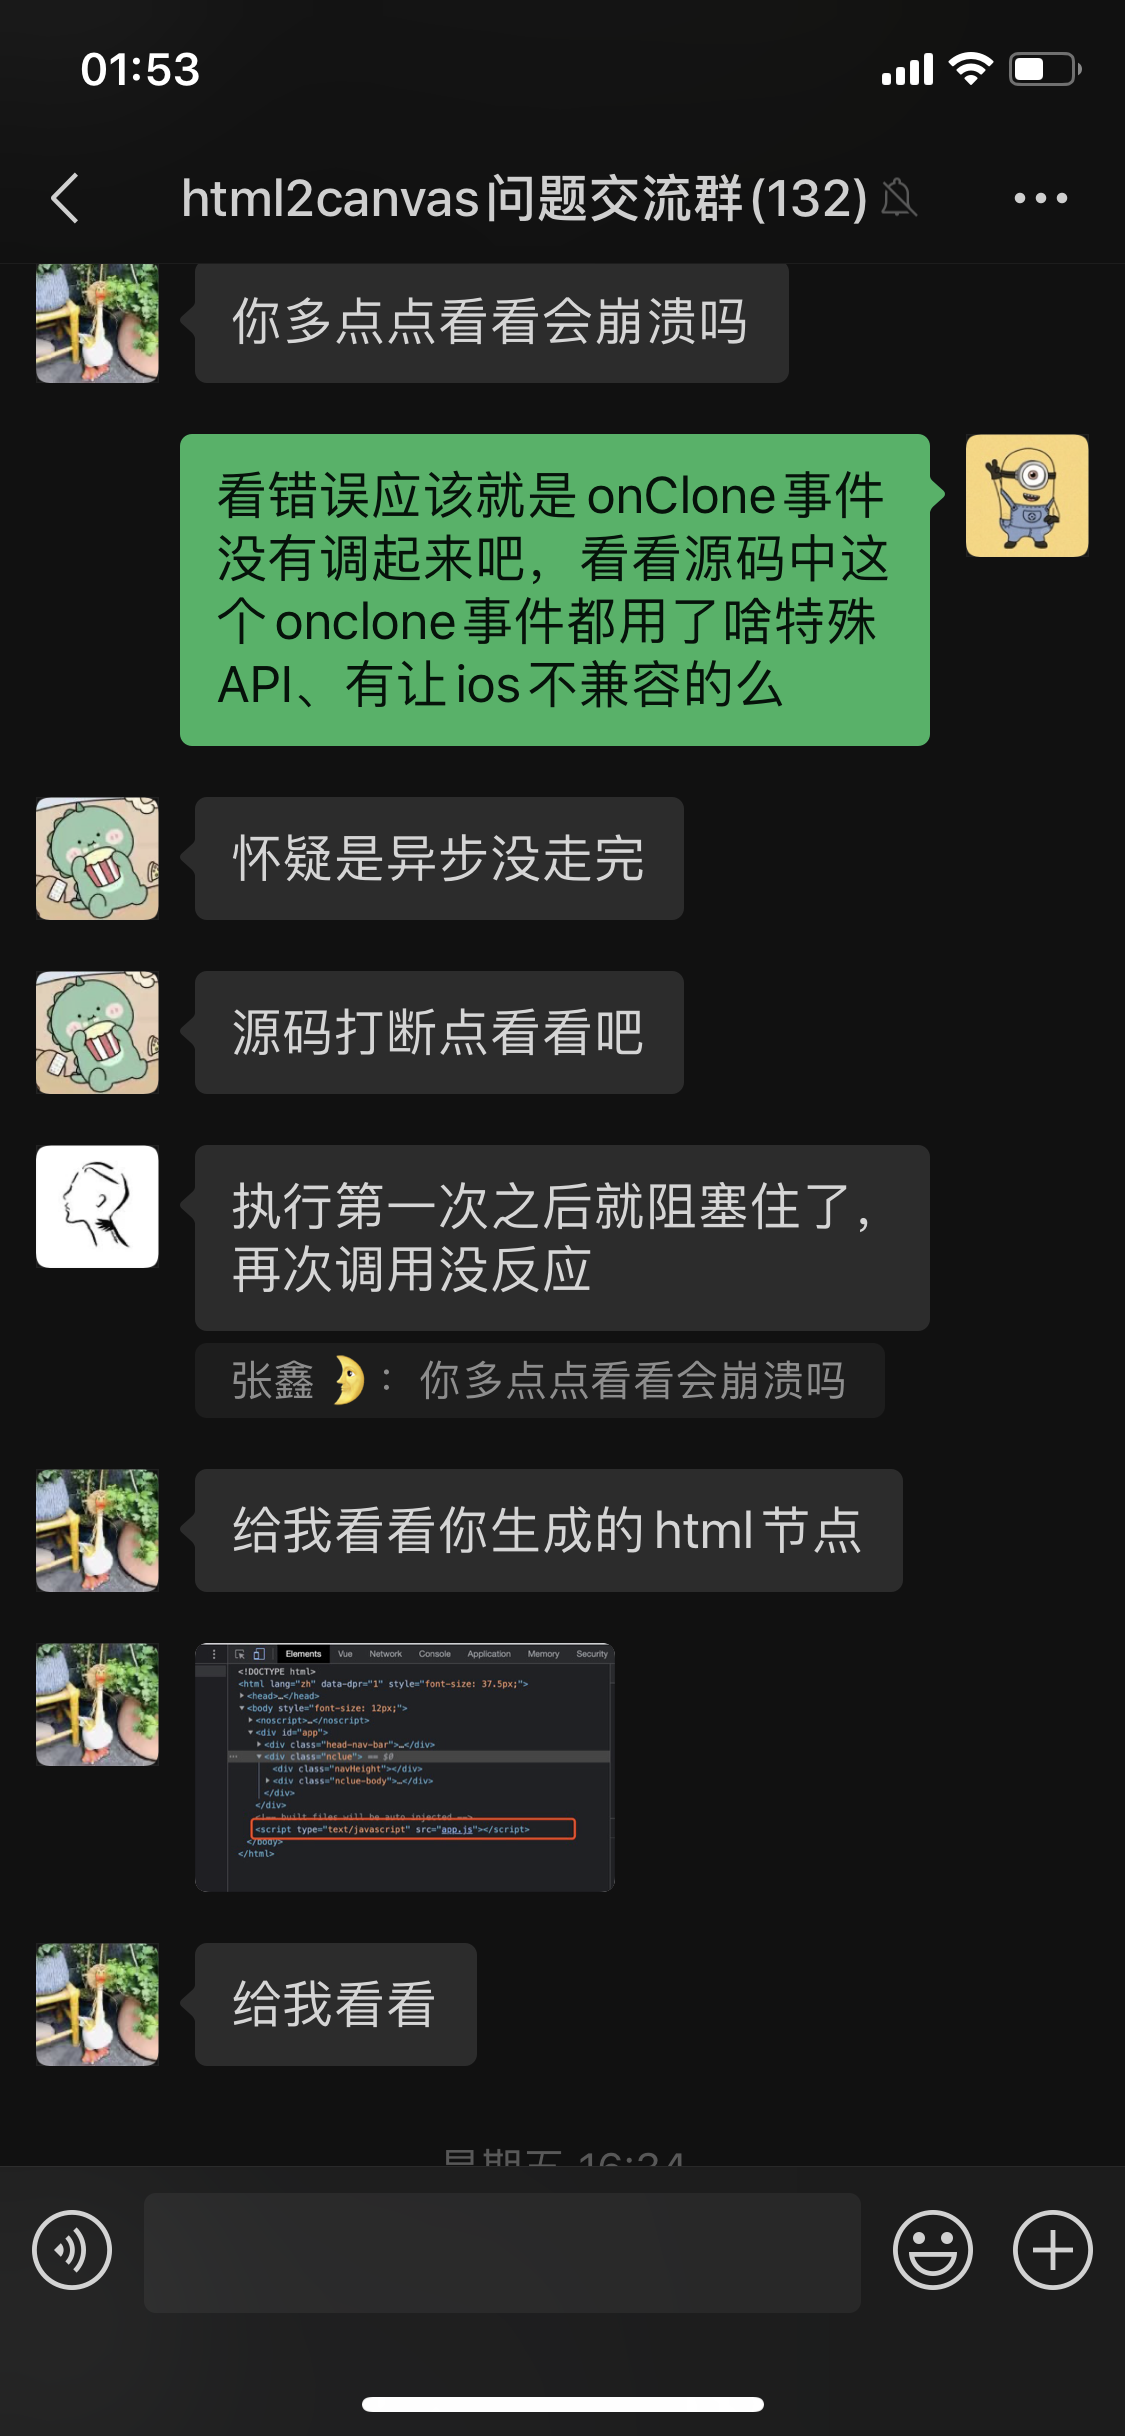Tap the message 源码打断点看看吧
This screenshot has height=2436, width=1125.
(x=439, y=1032)
